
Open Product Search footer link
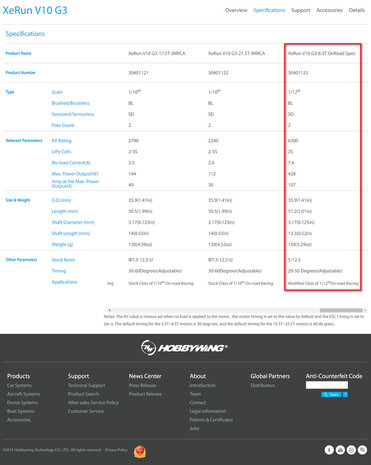point(83,394)
